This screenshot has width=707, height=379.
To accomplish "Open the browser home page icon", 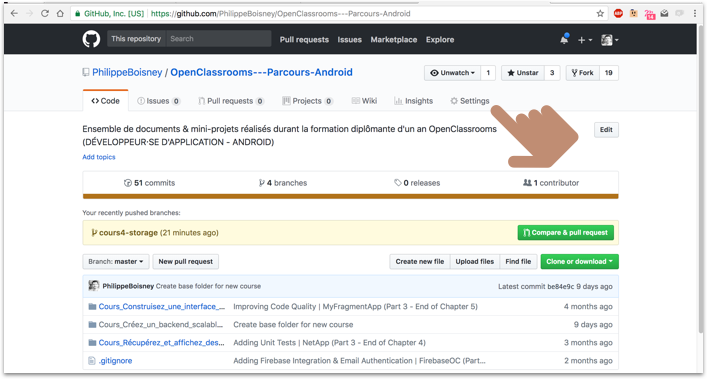I will (x=60, y=14).
